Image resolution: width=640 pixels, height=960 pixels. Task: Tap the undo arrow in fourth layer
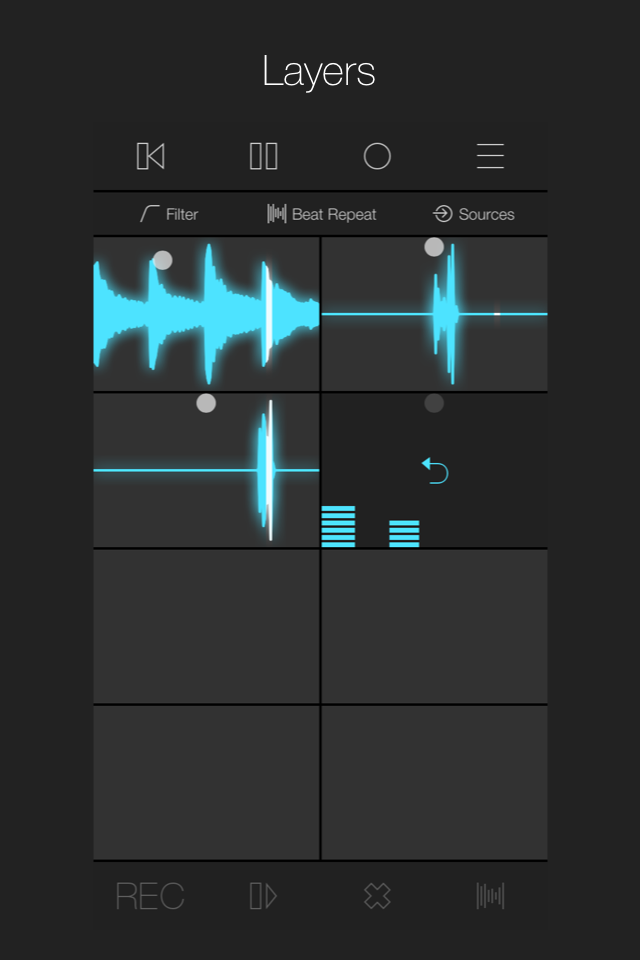tap(435, 470)
